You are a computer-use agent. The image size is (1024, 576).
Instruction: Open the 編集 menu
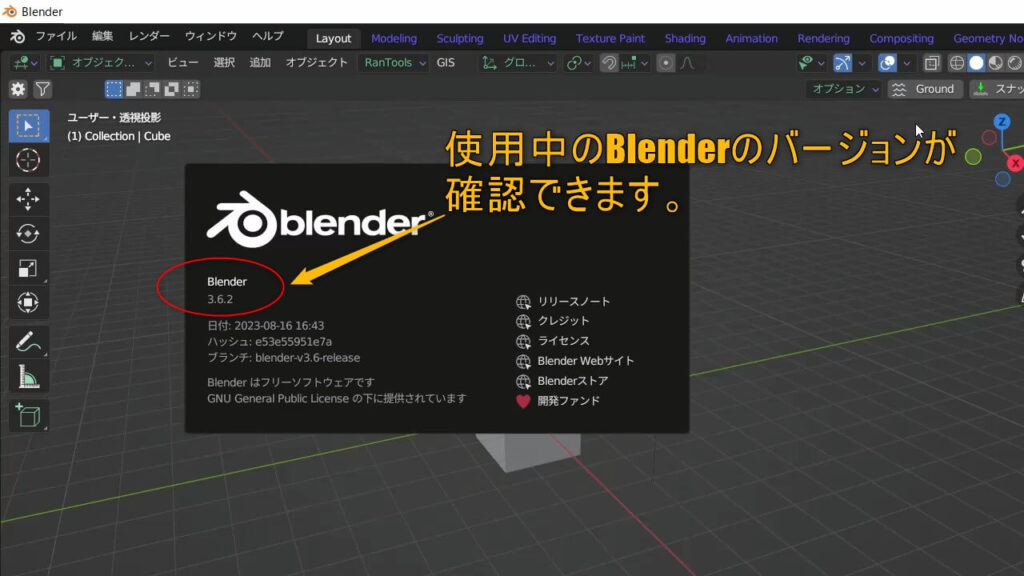(x=102, y=37)
